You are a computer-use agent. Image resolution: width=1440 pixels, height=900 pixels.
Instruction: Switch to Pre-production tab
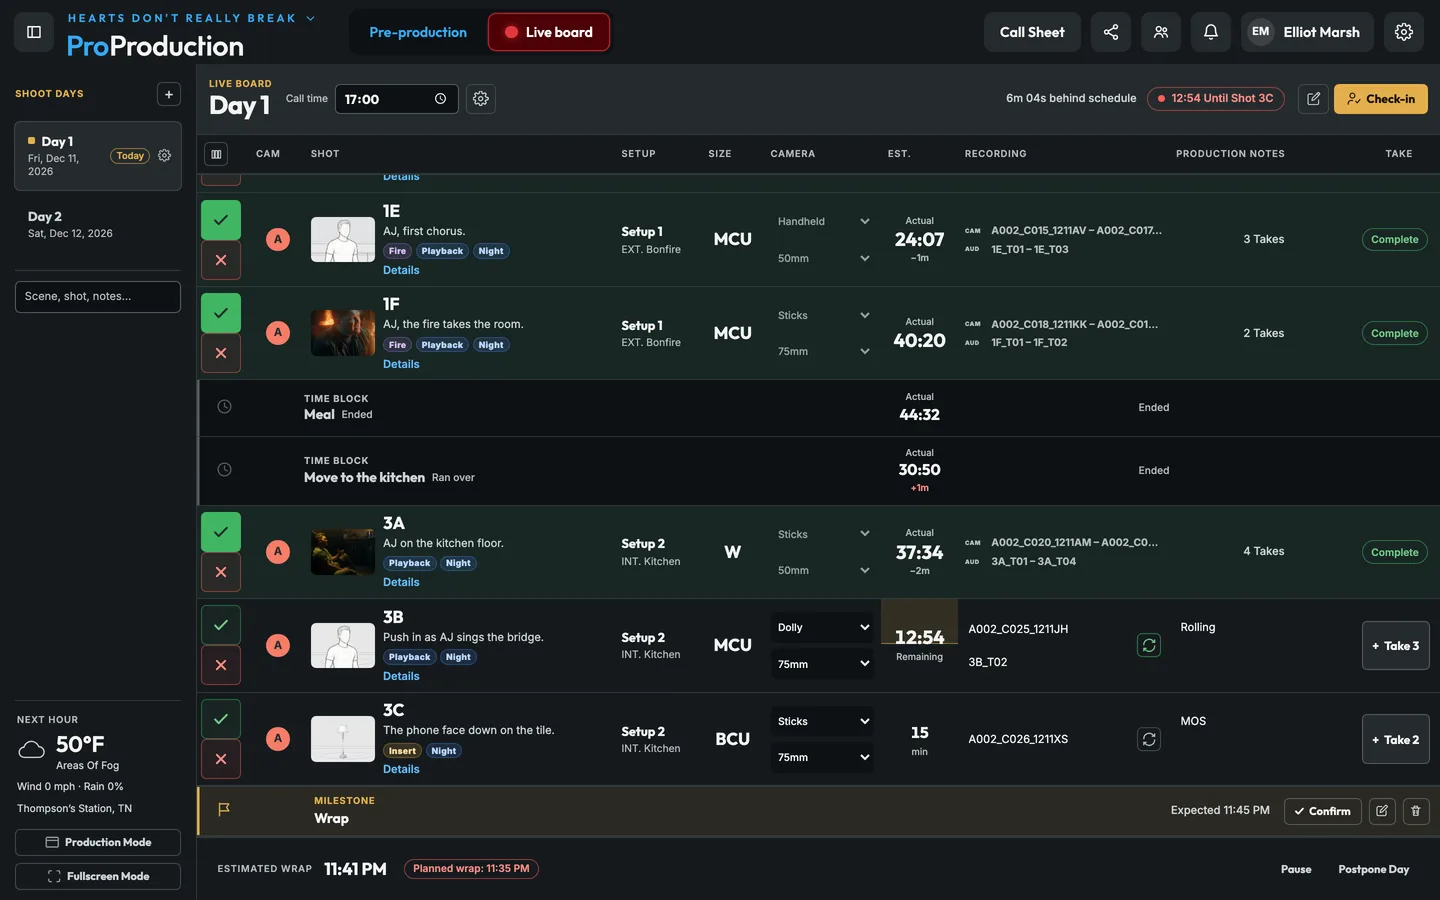tap(418, 32)
